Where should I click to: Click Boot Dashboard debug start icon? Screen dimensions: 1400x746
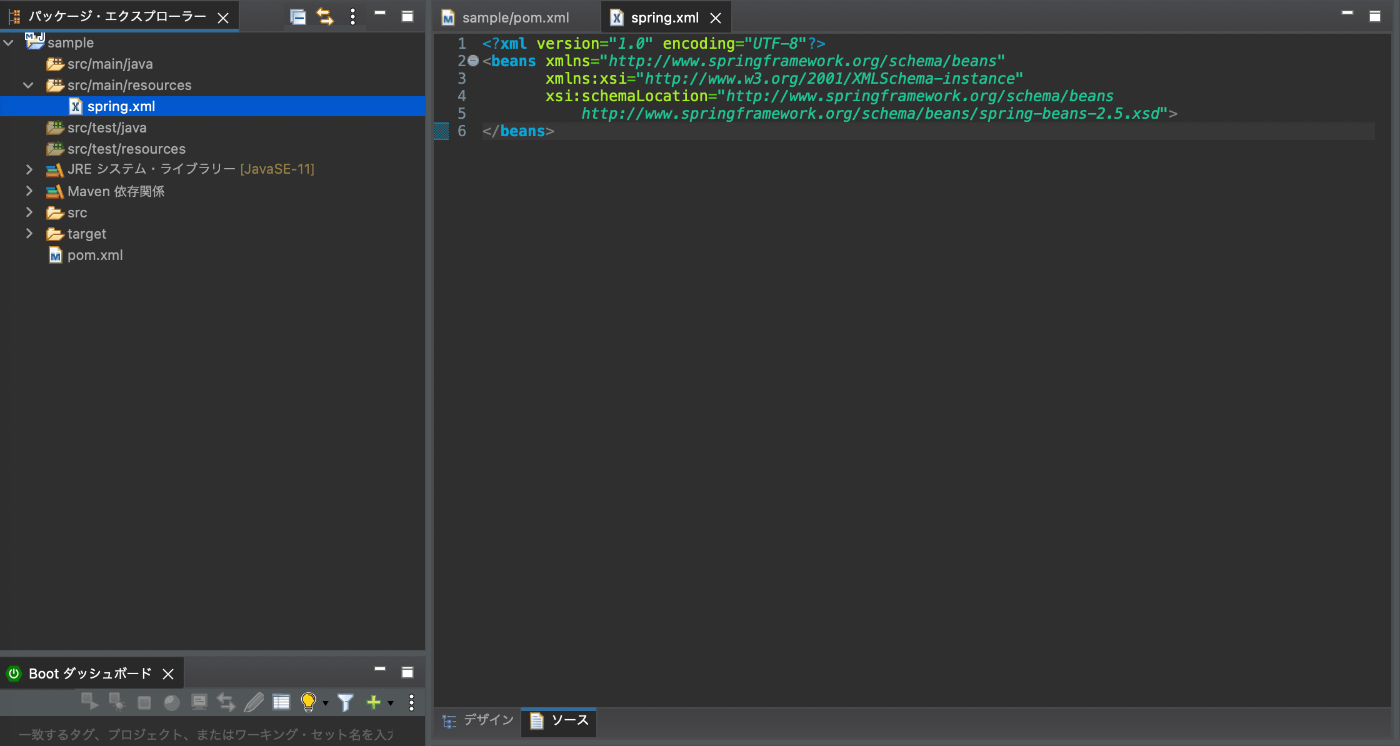(117, 702)
